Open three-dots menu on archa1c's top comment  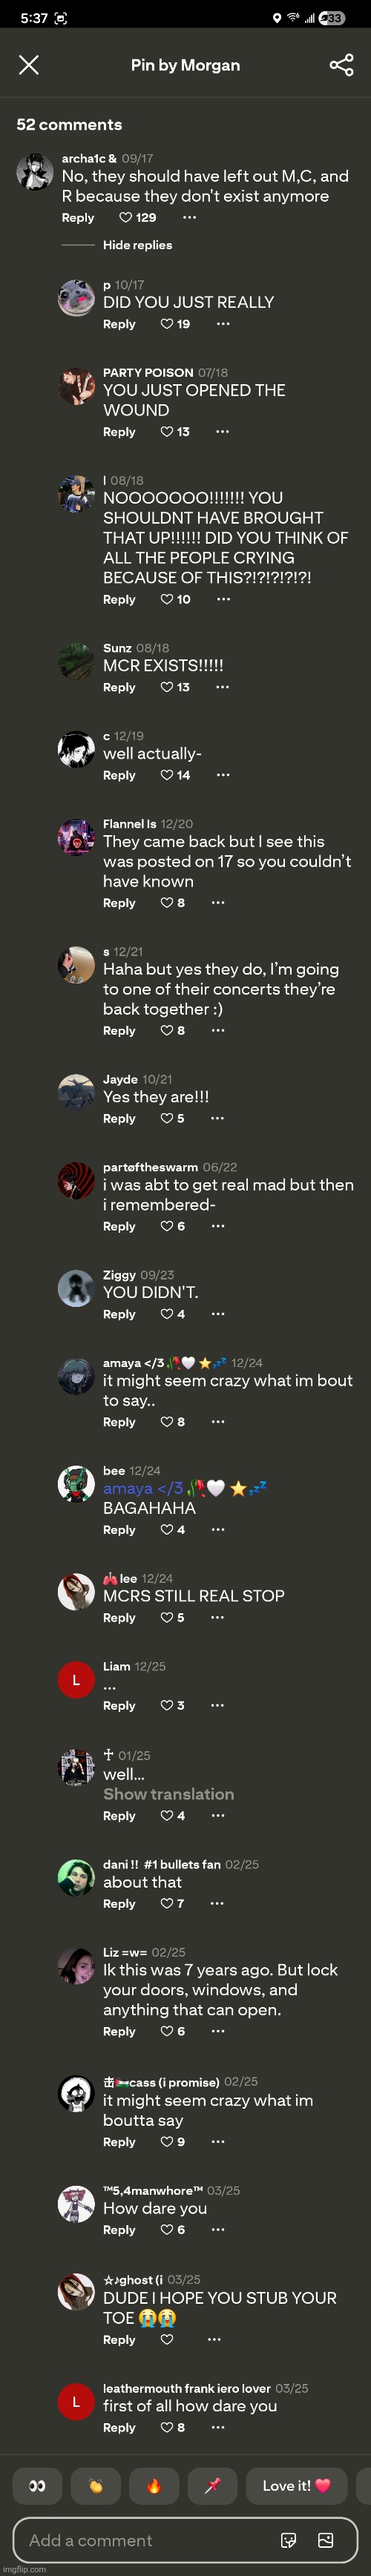pos(189,217)
